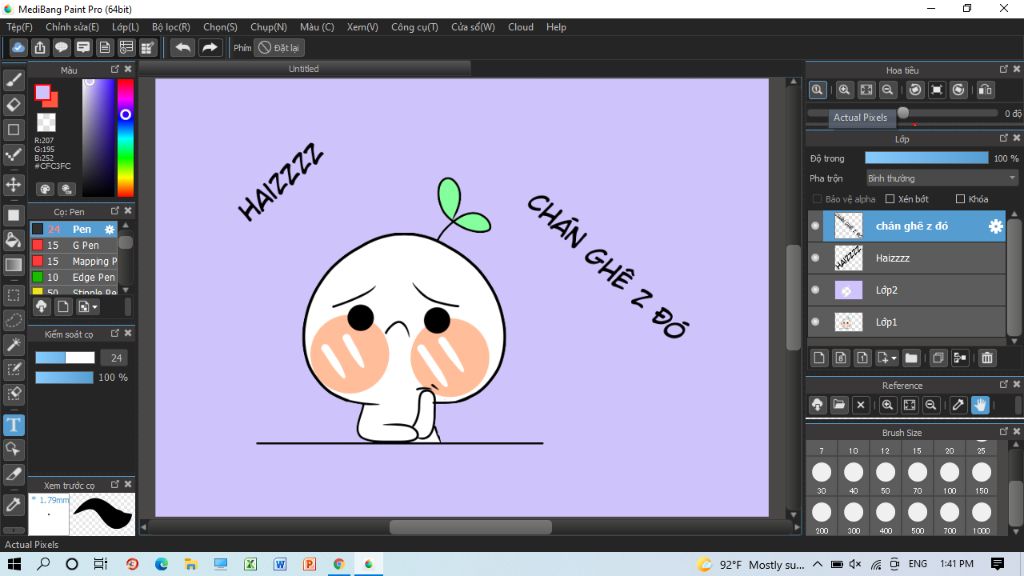Click the transparent color swatch
1024x576 pixels.
tap(46, 122)
